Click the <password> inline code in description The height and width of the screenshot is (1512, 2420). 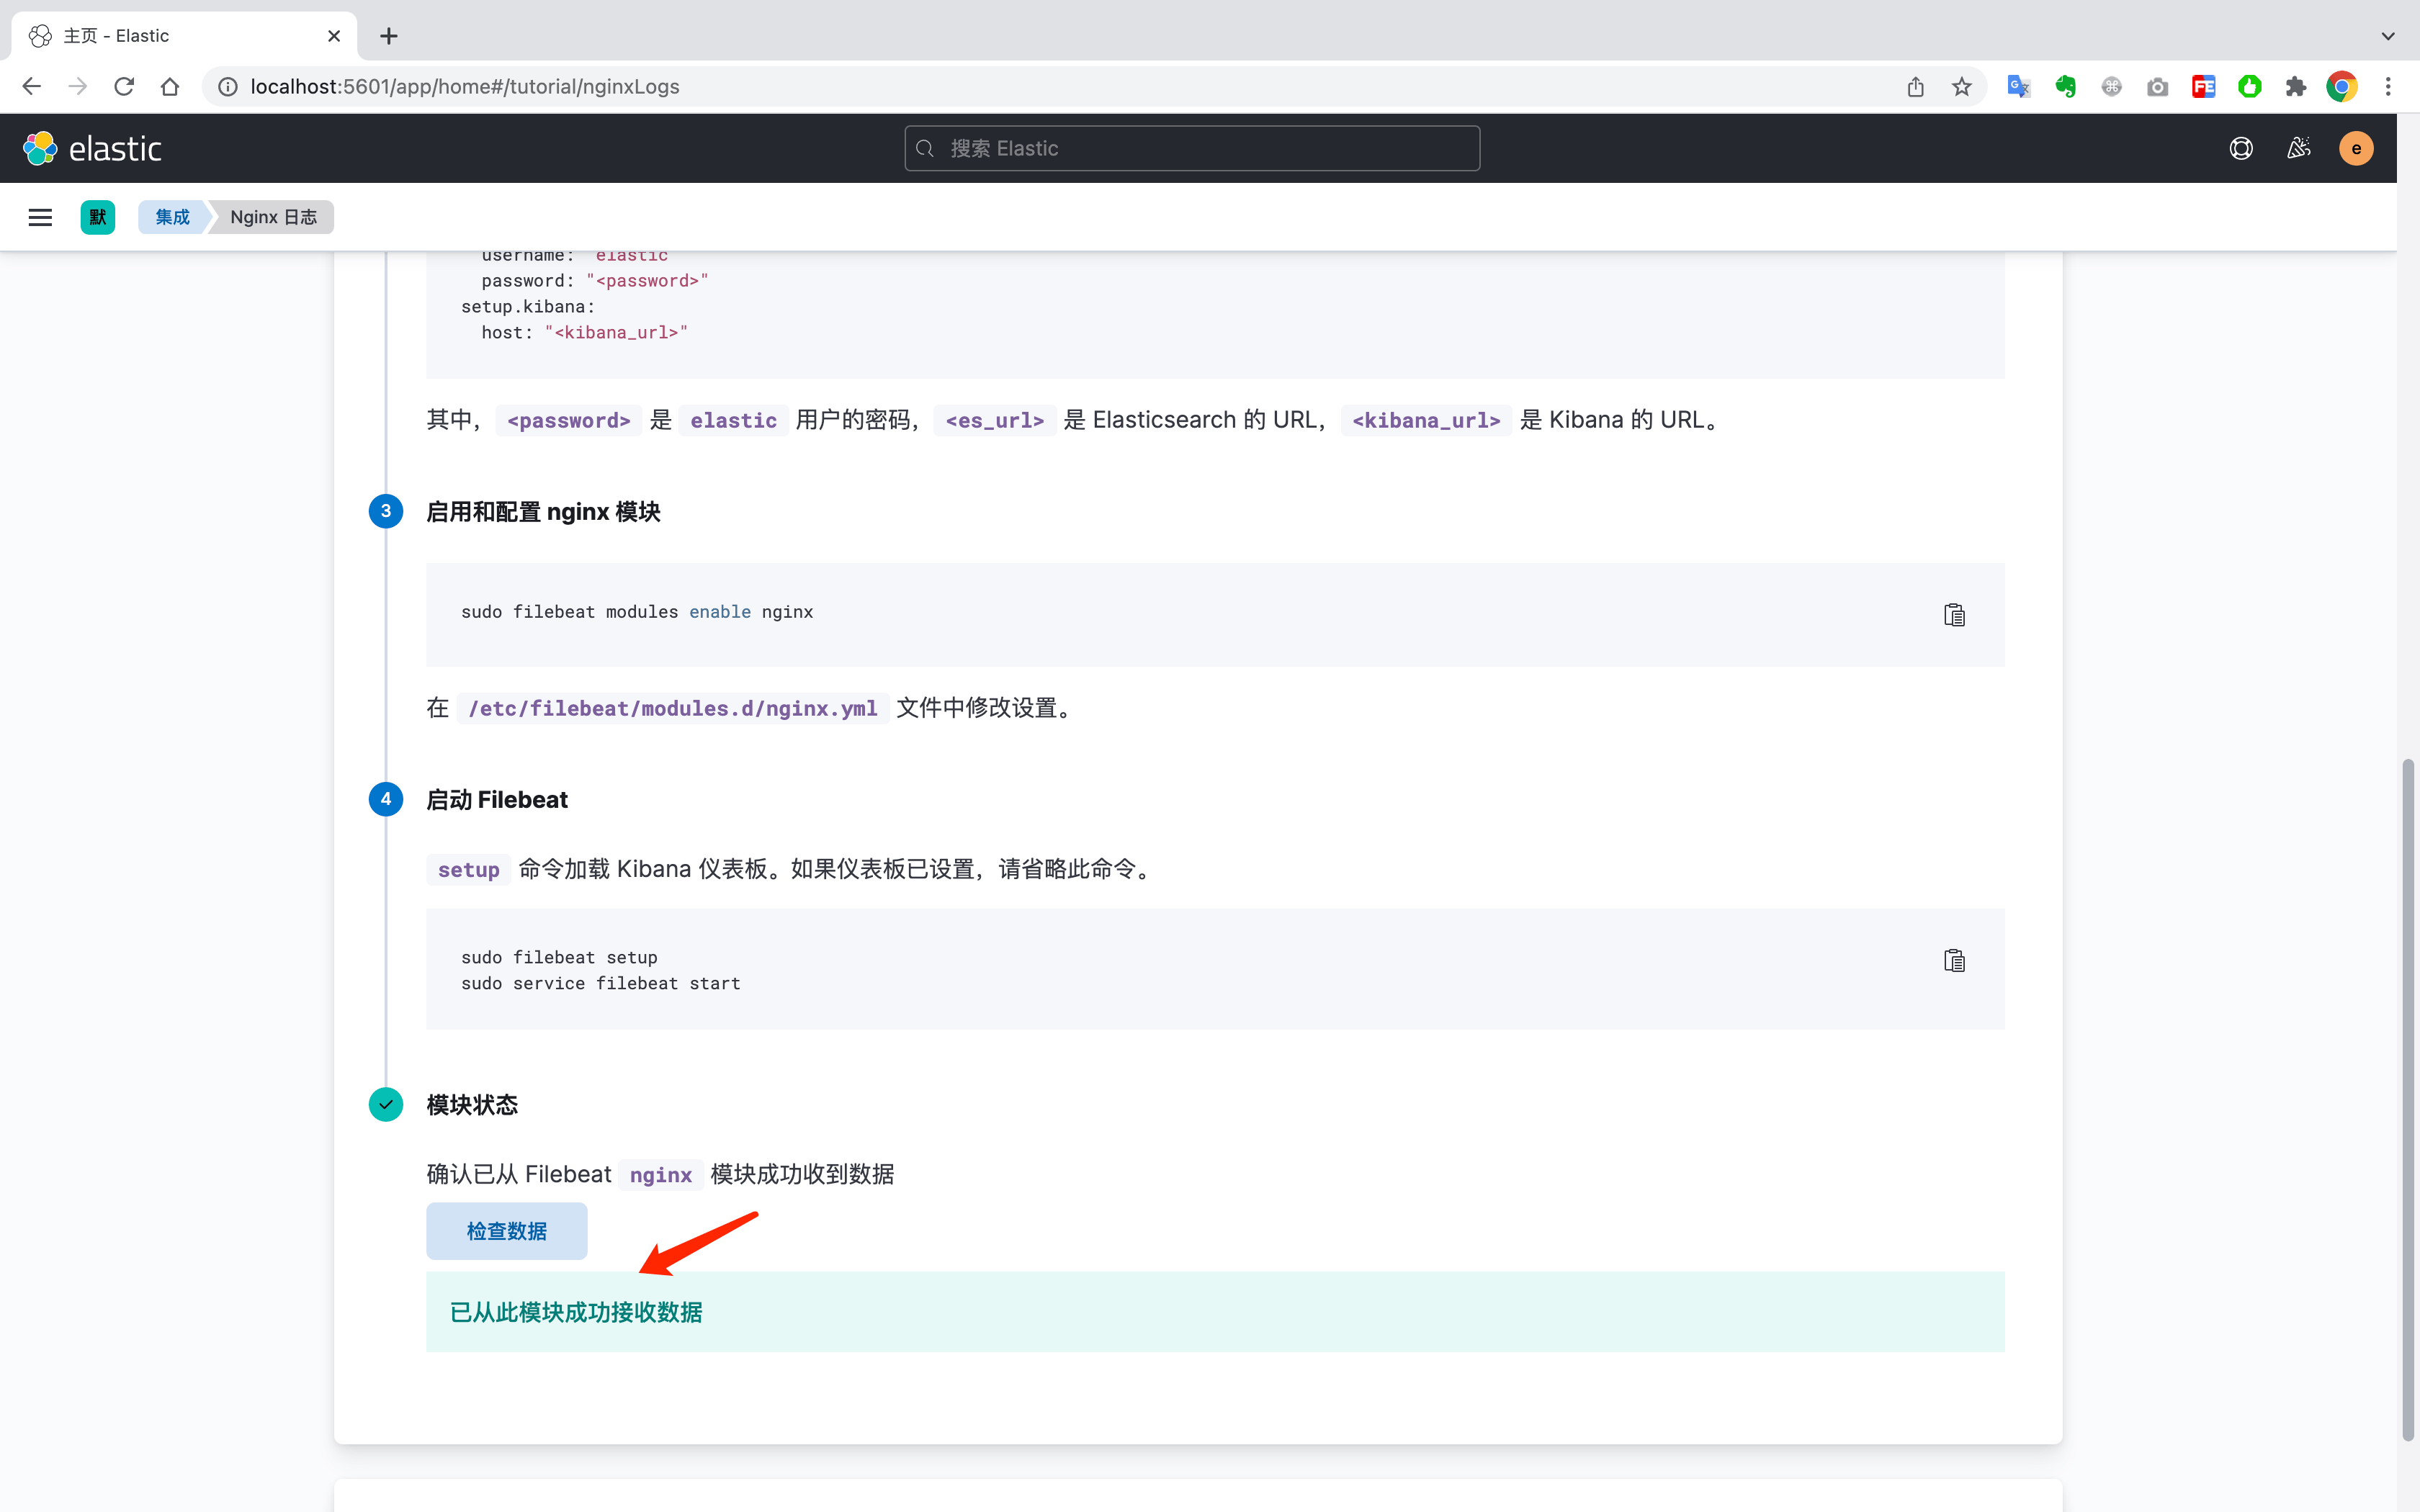pyautogui.click(x=568, y=420)
